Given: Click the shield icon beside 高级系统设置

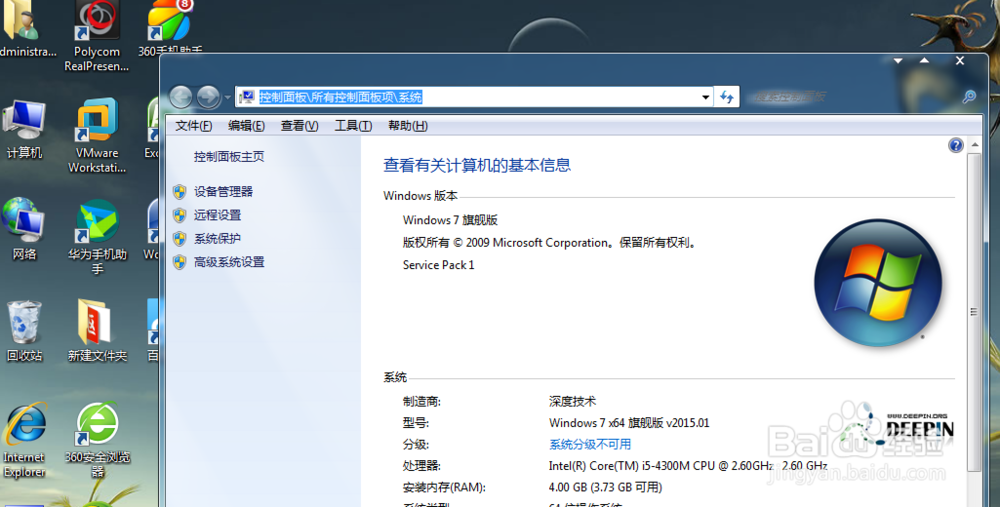Looking at the screenshot, I should (x=180, y=262).
